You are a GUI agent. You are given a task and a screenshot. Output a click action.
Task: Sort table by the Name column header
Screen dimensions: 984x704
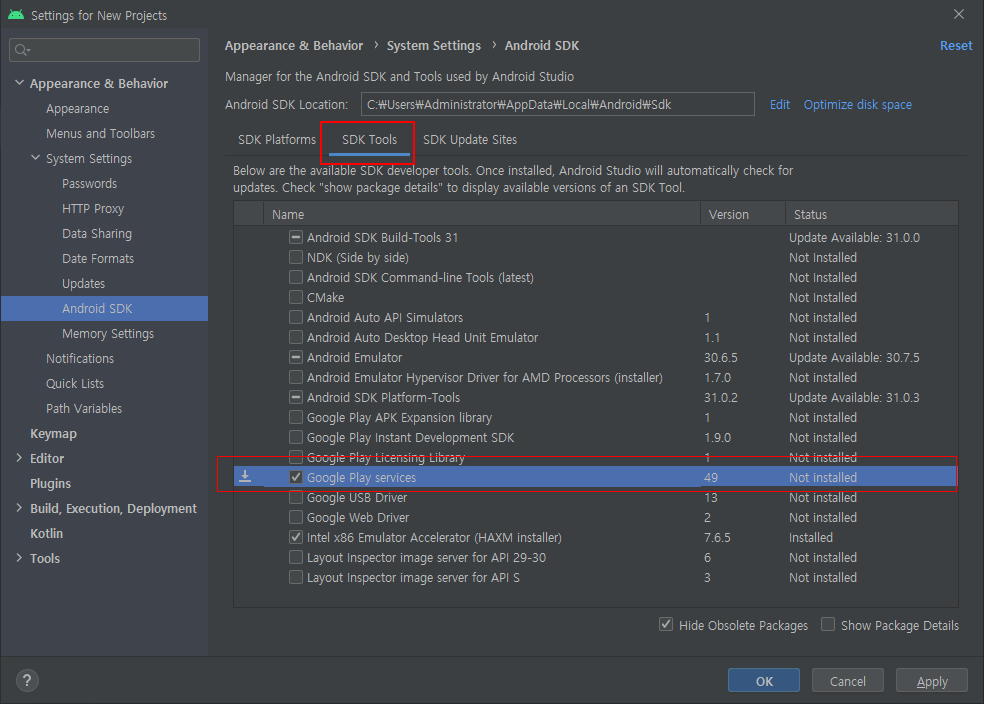point(481,214)
